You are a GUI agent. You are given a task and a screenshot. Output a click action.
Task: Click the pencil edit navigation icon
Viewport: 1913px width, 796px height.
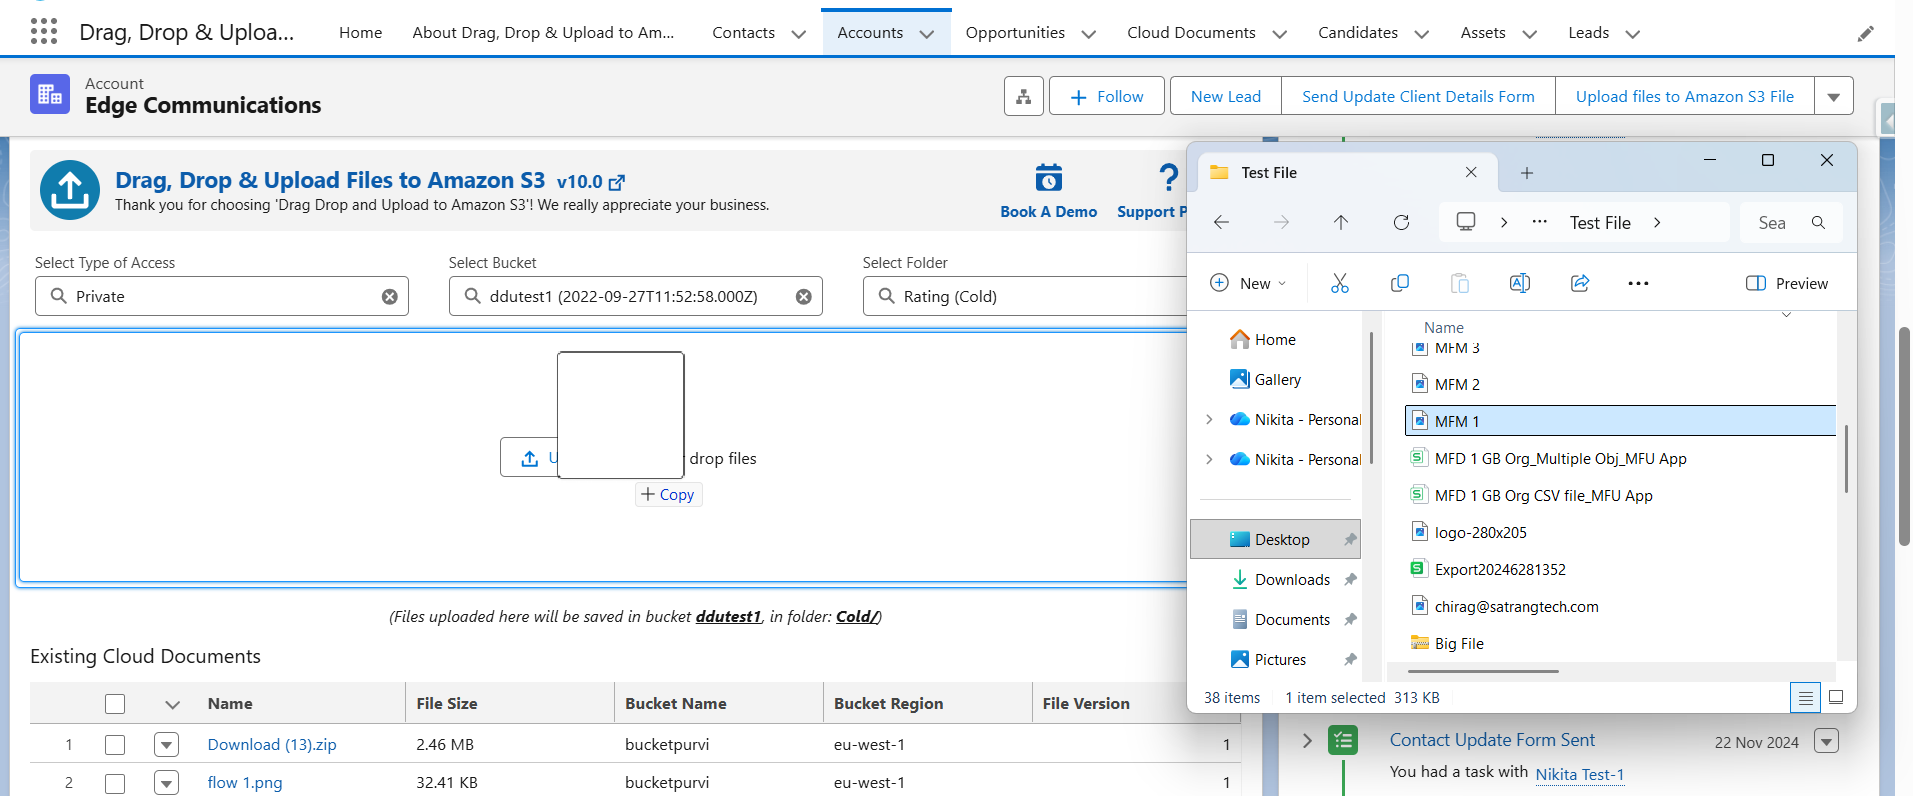pos(1865,33)
